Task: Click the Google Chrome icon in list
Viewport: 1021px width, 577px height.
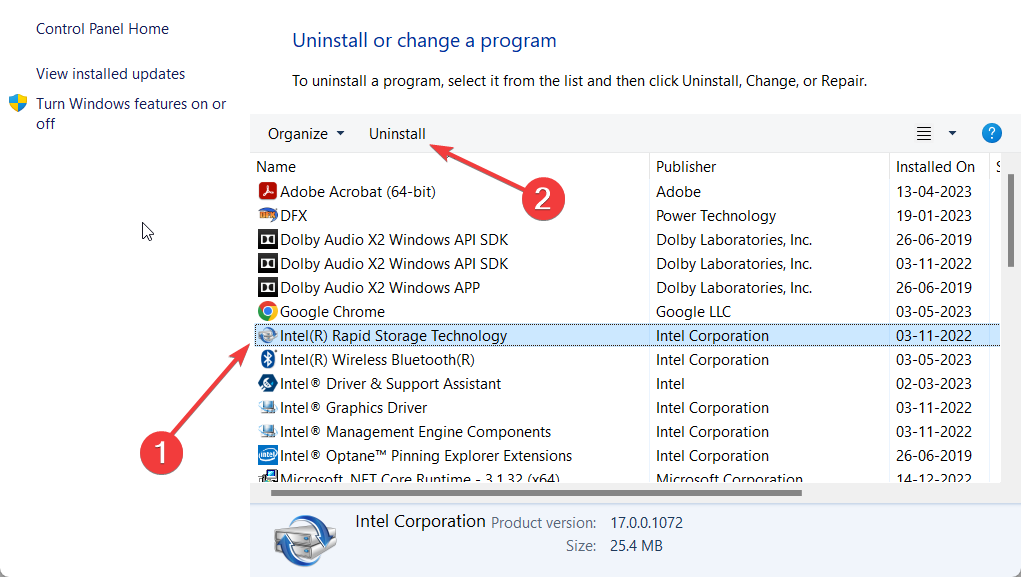Action: (x=267, y=311)
